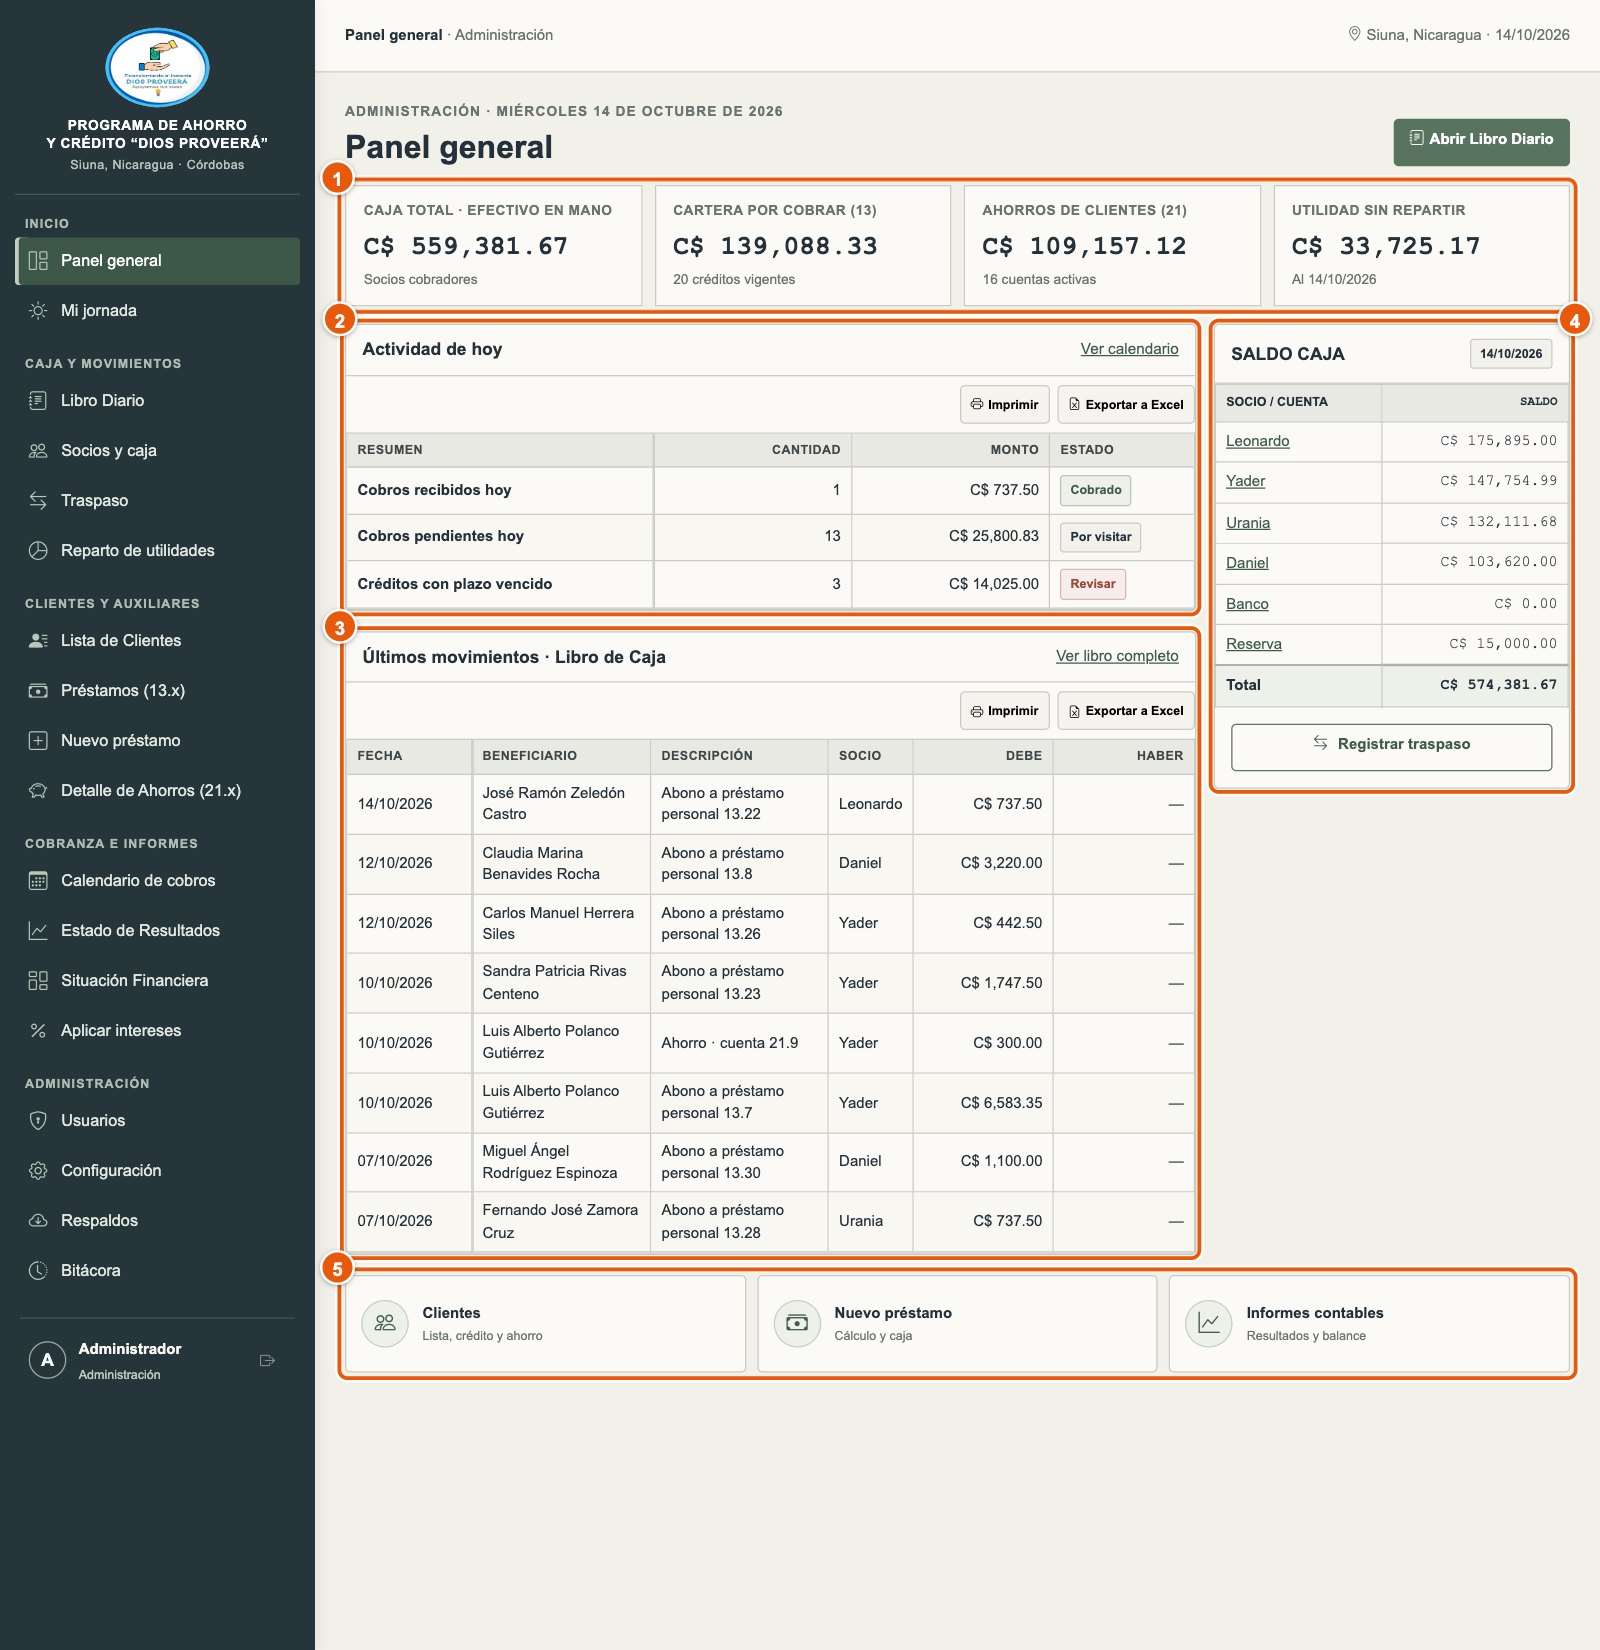Open Préstamos (13.x) in sidebar

tap(157, 690)
